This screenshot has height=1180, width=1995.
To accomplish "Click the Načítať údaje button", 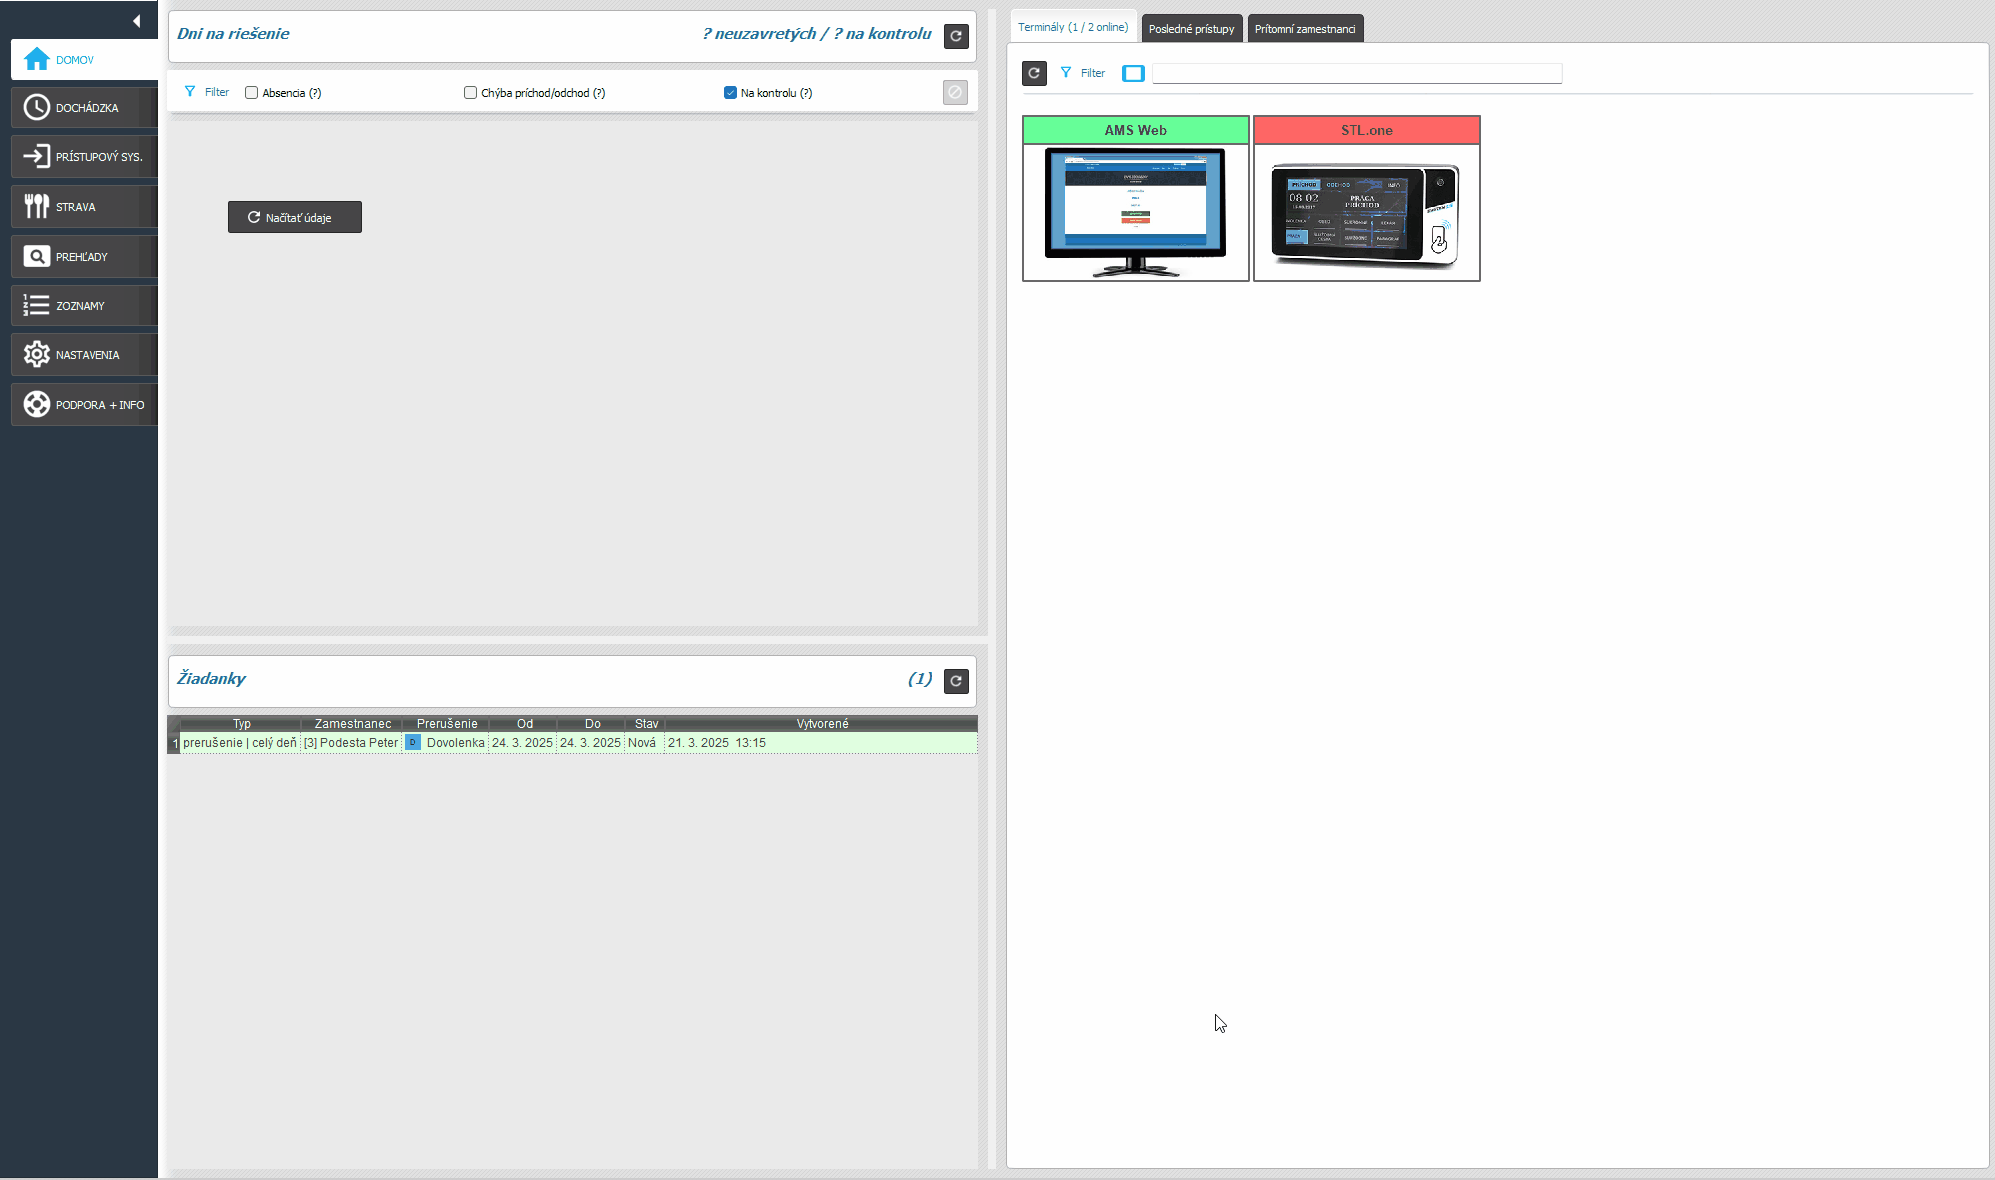I will tap(295, 217).
